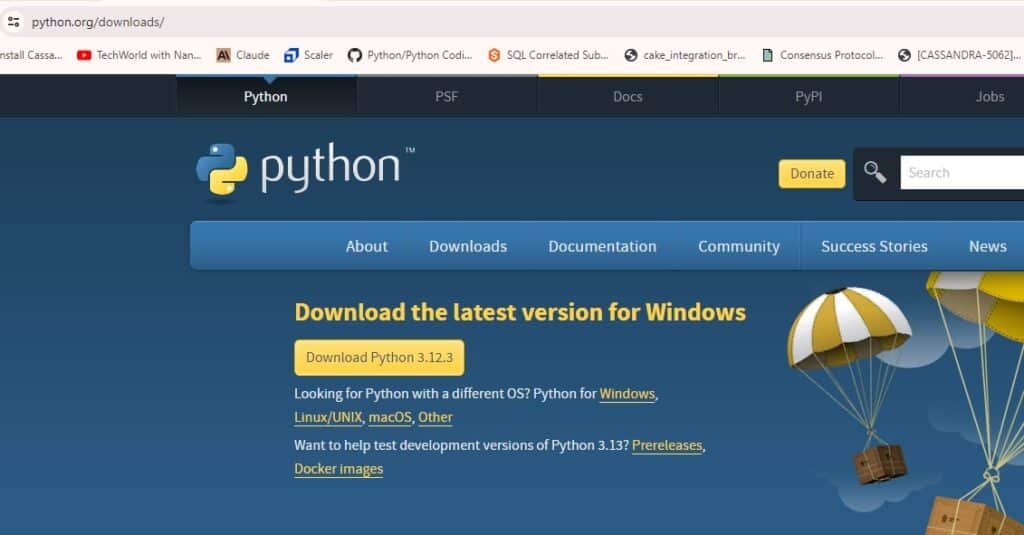The image size is (1024, 535).
Task: Open the Downloads menu
Action: pos(468,246)
